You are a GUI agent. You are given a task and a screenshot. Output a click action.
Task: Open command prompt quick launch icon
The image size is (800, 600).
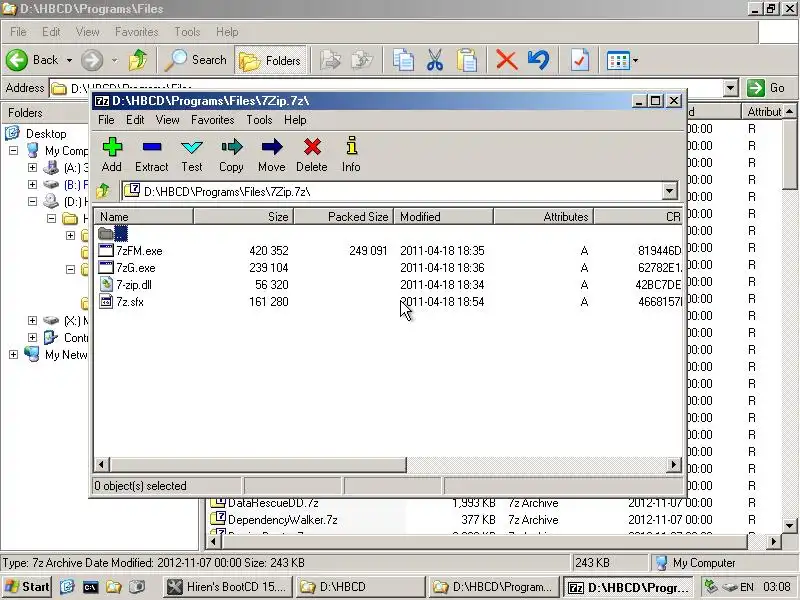[90, 587]
